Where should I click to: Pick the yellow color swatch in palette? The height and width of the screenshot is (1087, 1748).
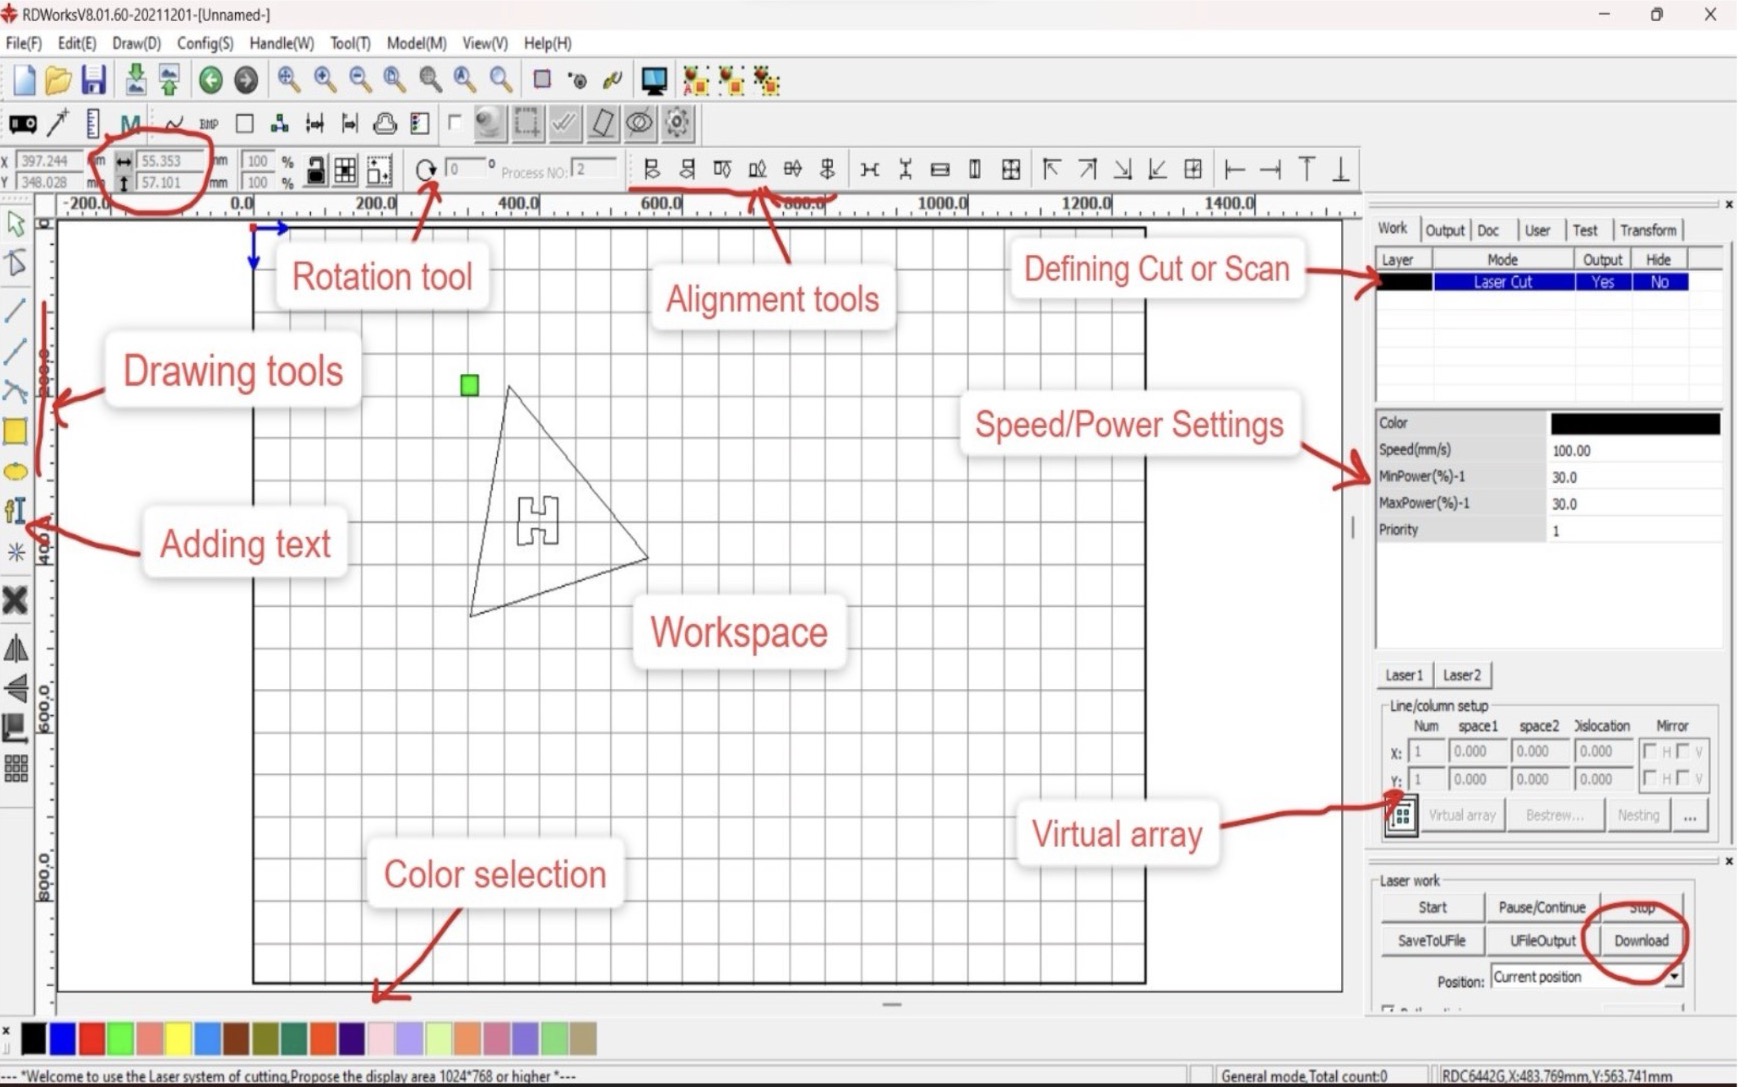click(x=178, y=1038)
